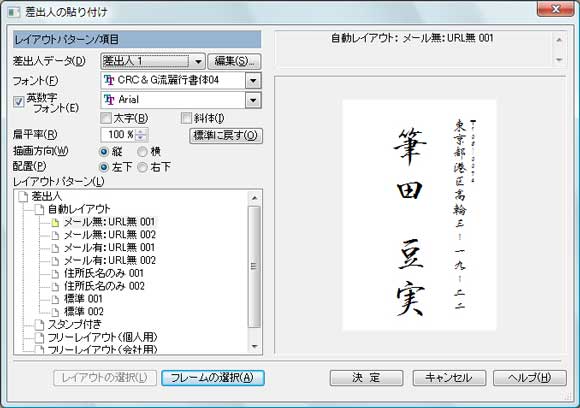Enable the 斜体(I) italic checkbox
The height and width of the screenshot is (408, 580).
pyautogui.click(x=186, y=118)
